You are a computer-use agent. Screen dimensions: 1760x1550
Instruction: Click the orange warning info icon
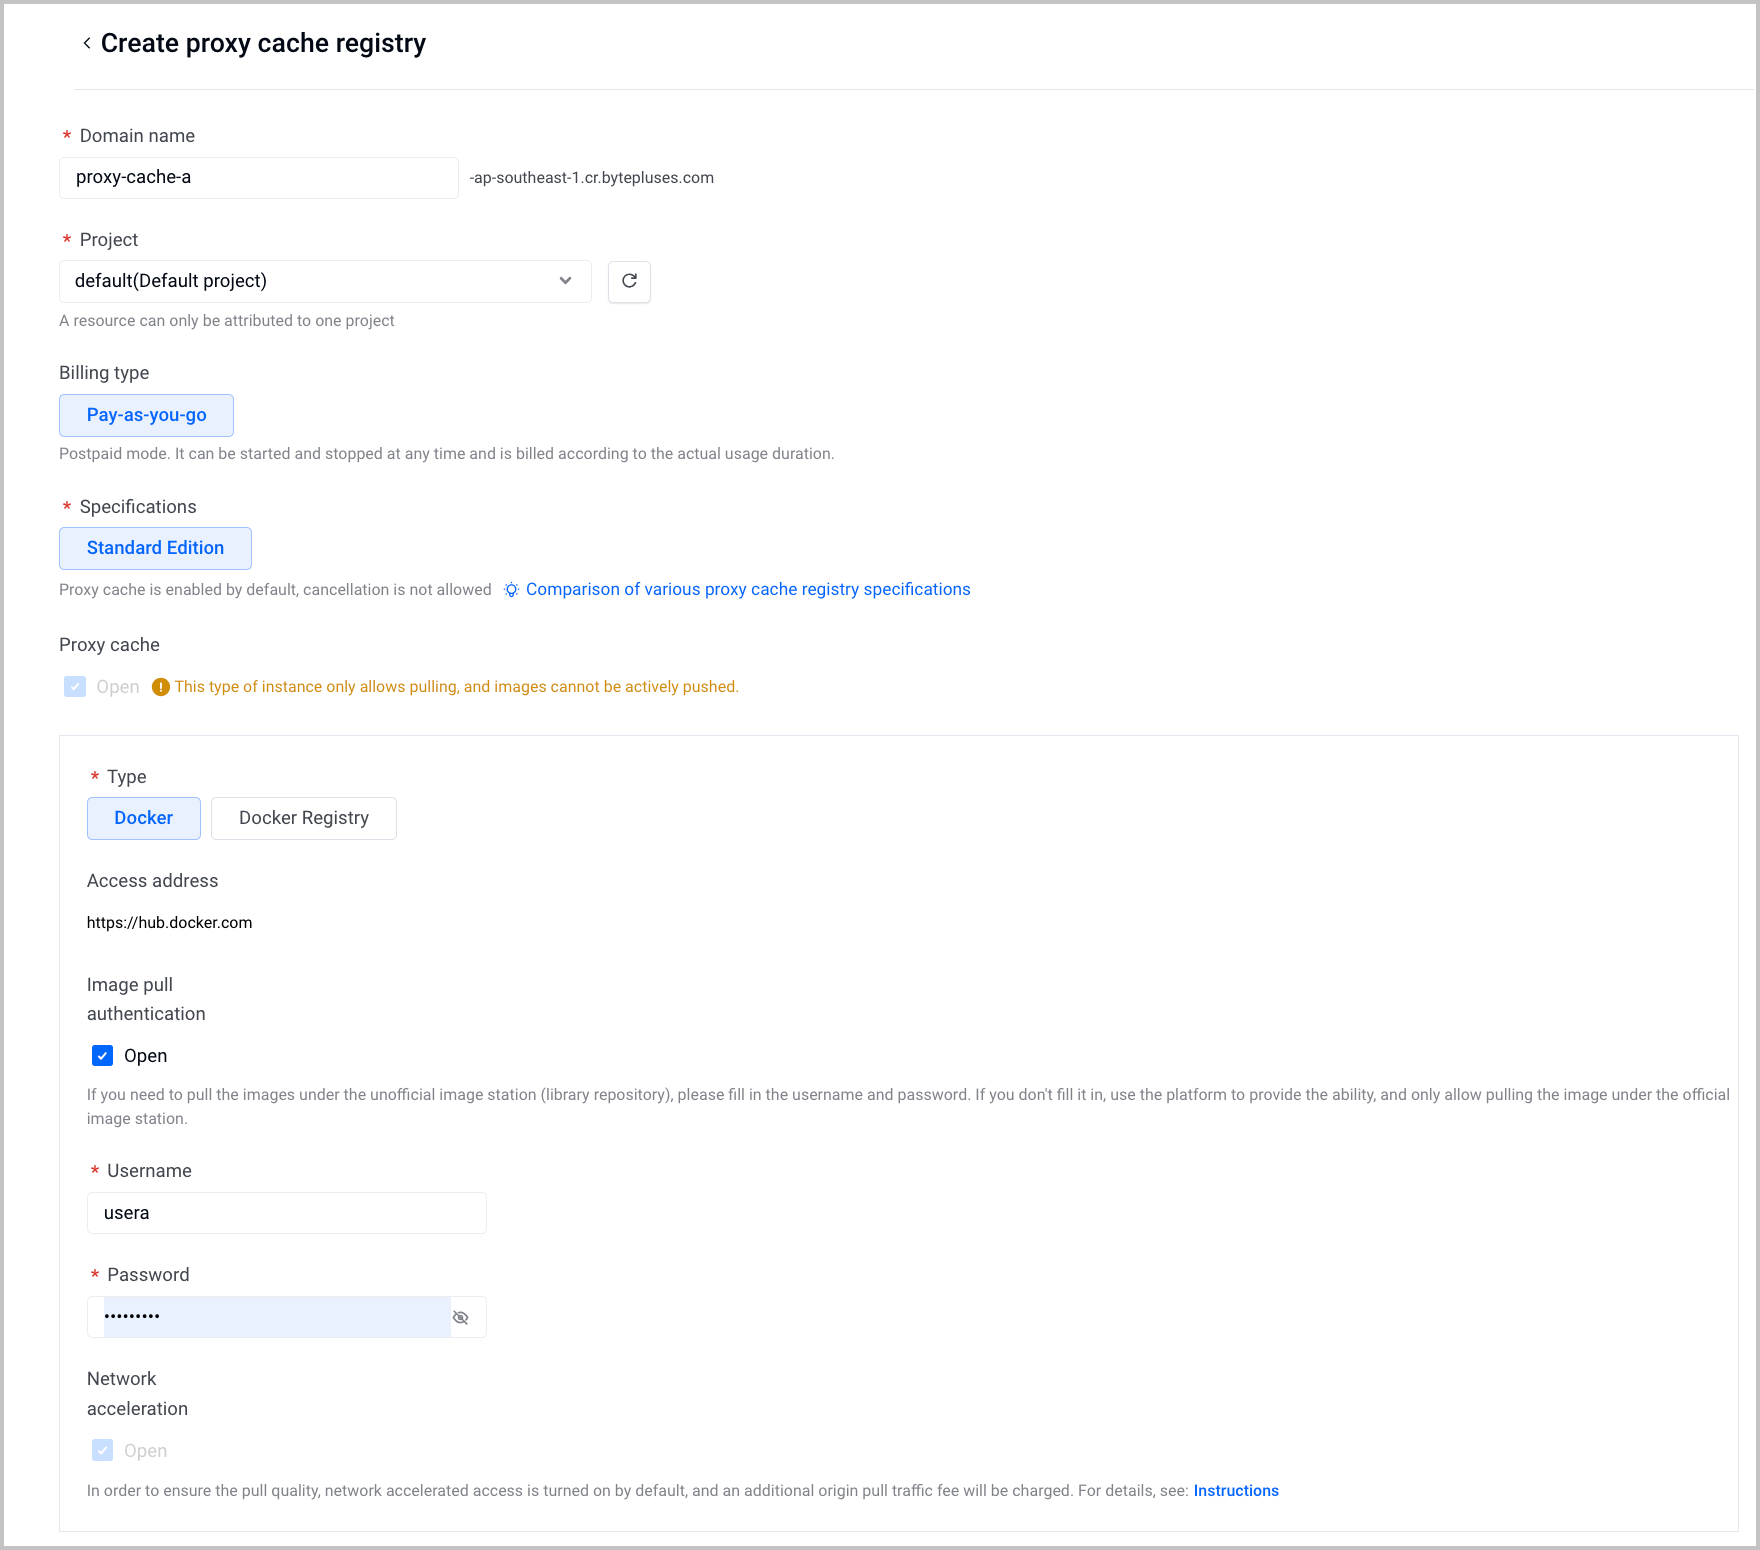tap(160, 687)
